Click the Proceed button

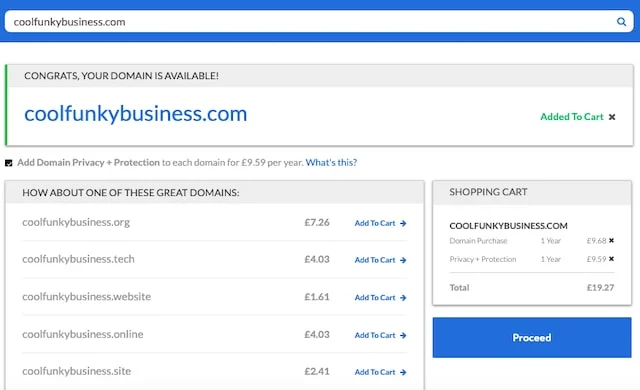coord(532,337)
